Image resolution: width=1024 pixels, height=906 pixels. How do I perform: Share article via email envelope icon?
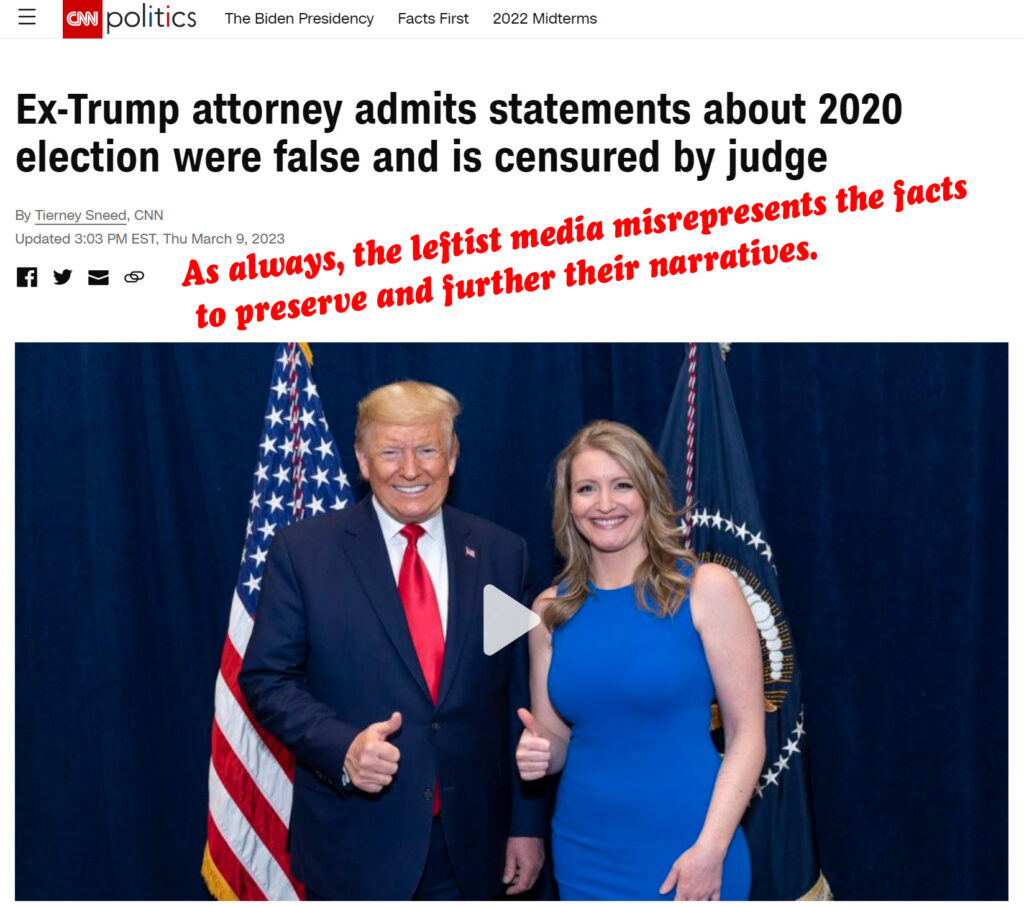tap(99, 278)
